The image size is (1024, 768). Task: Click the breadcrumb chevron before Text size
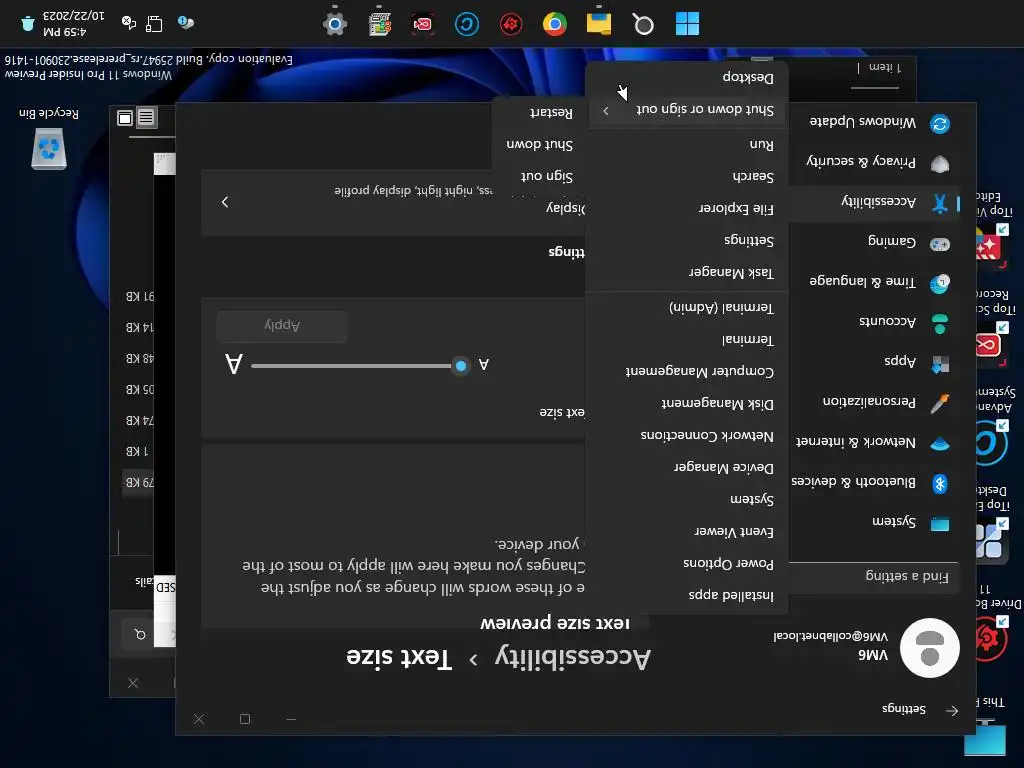(473, 660)
